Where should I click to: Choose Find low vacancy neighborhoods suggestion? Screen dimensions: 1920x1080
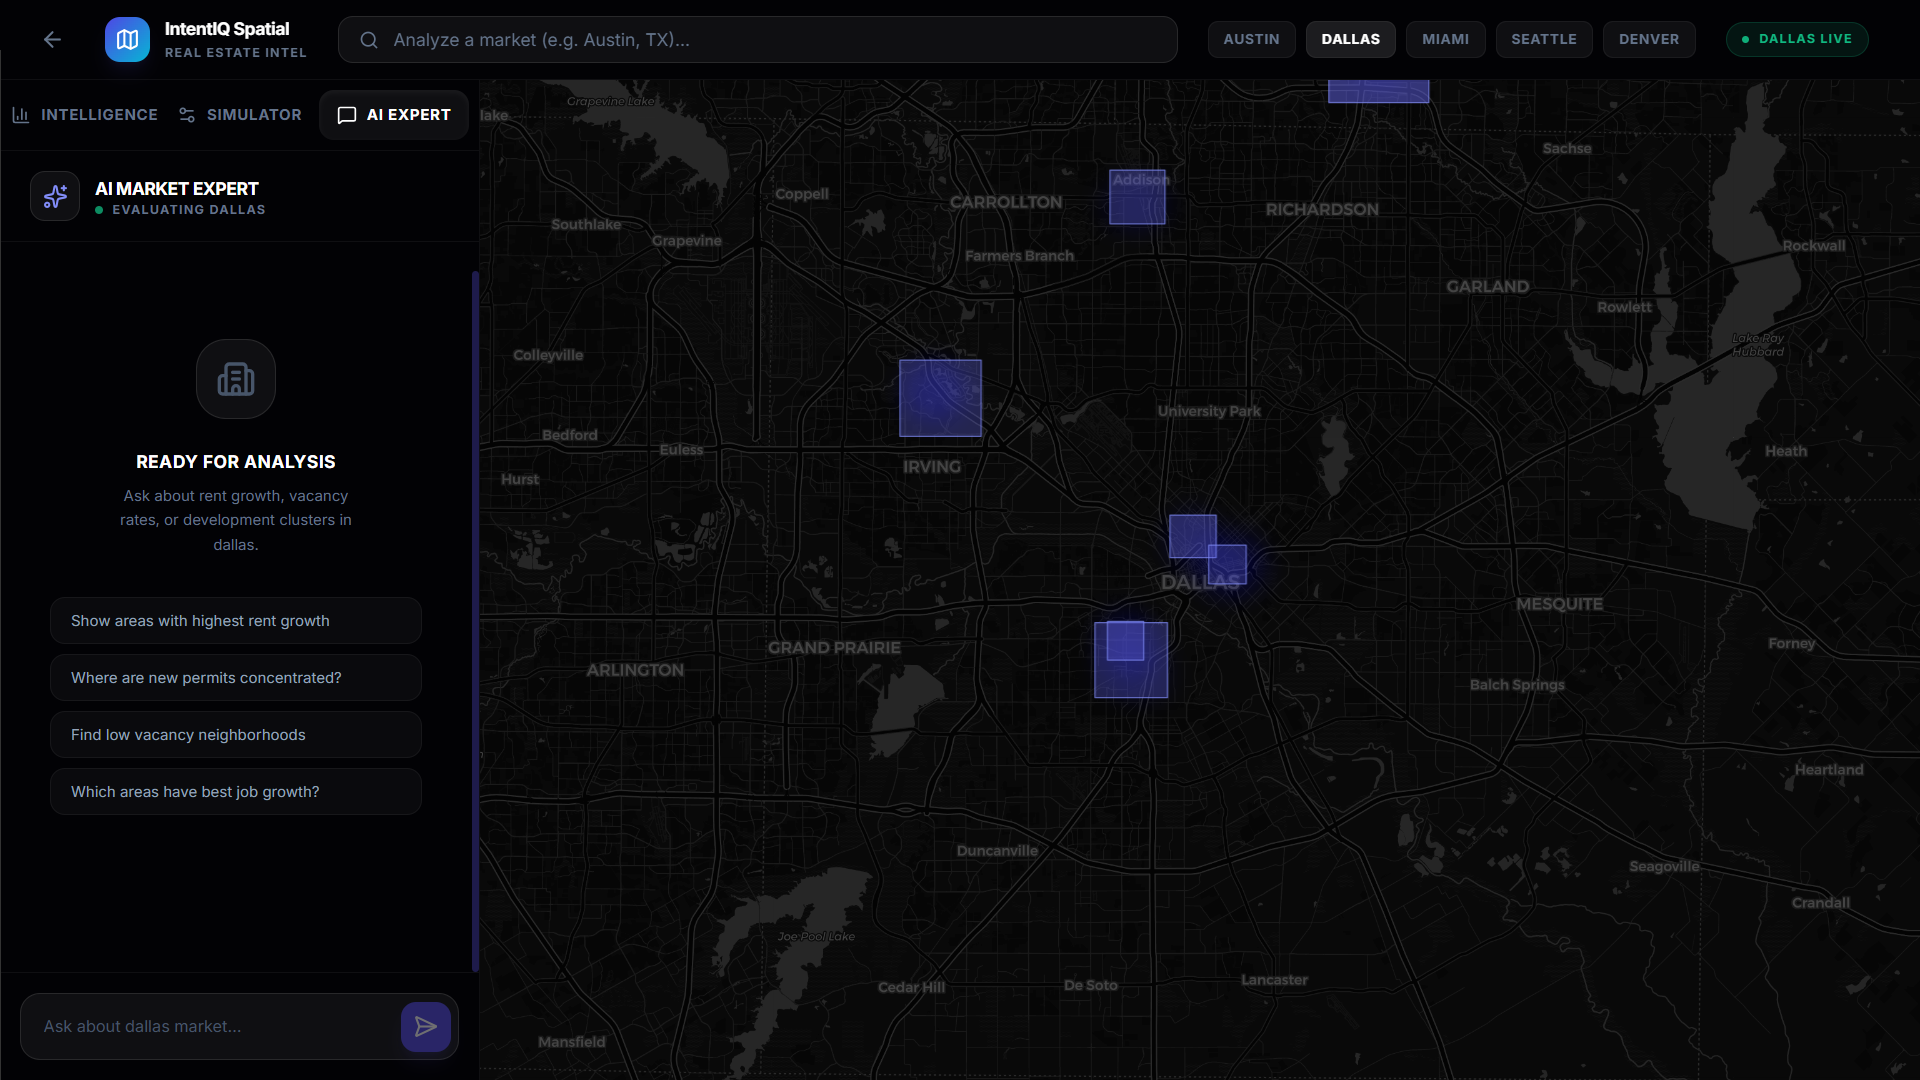tap(236, 735)
